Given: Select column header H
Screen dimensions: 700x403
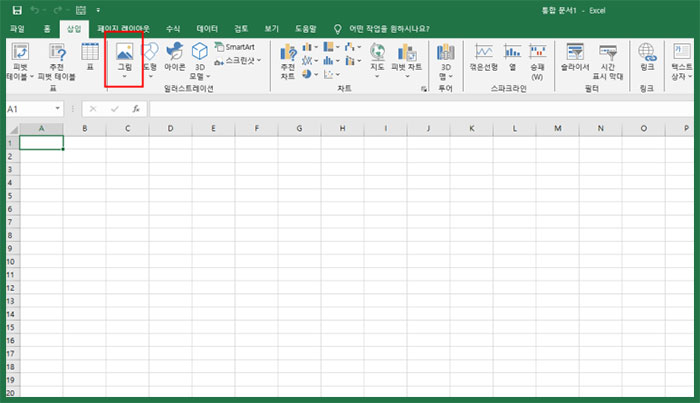Looking at the screenshot, I should tap(342, 129).
